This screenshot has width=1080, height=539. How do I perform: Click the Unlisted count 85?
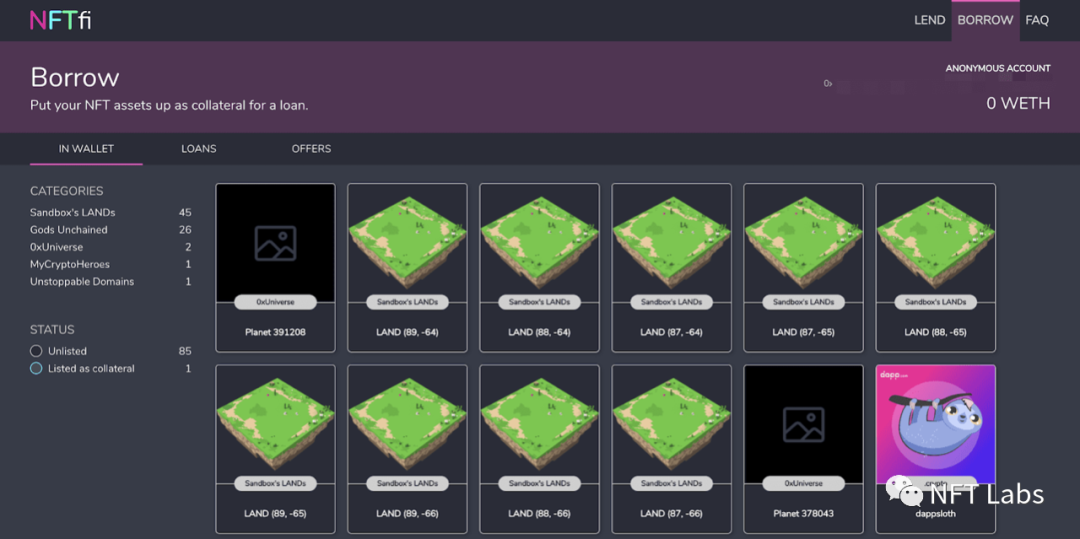(x=185, y=351)
